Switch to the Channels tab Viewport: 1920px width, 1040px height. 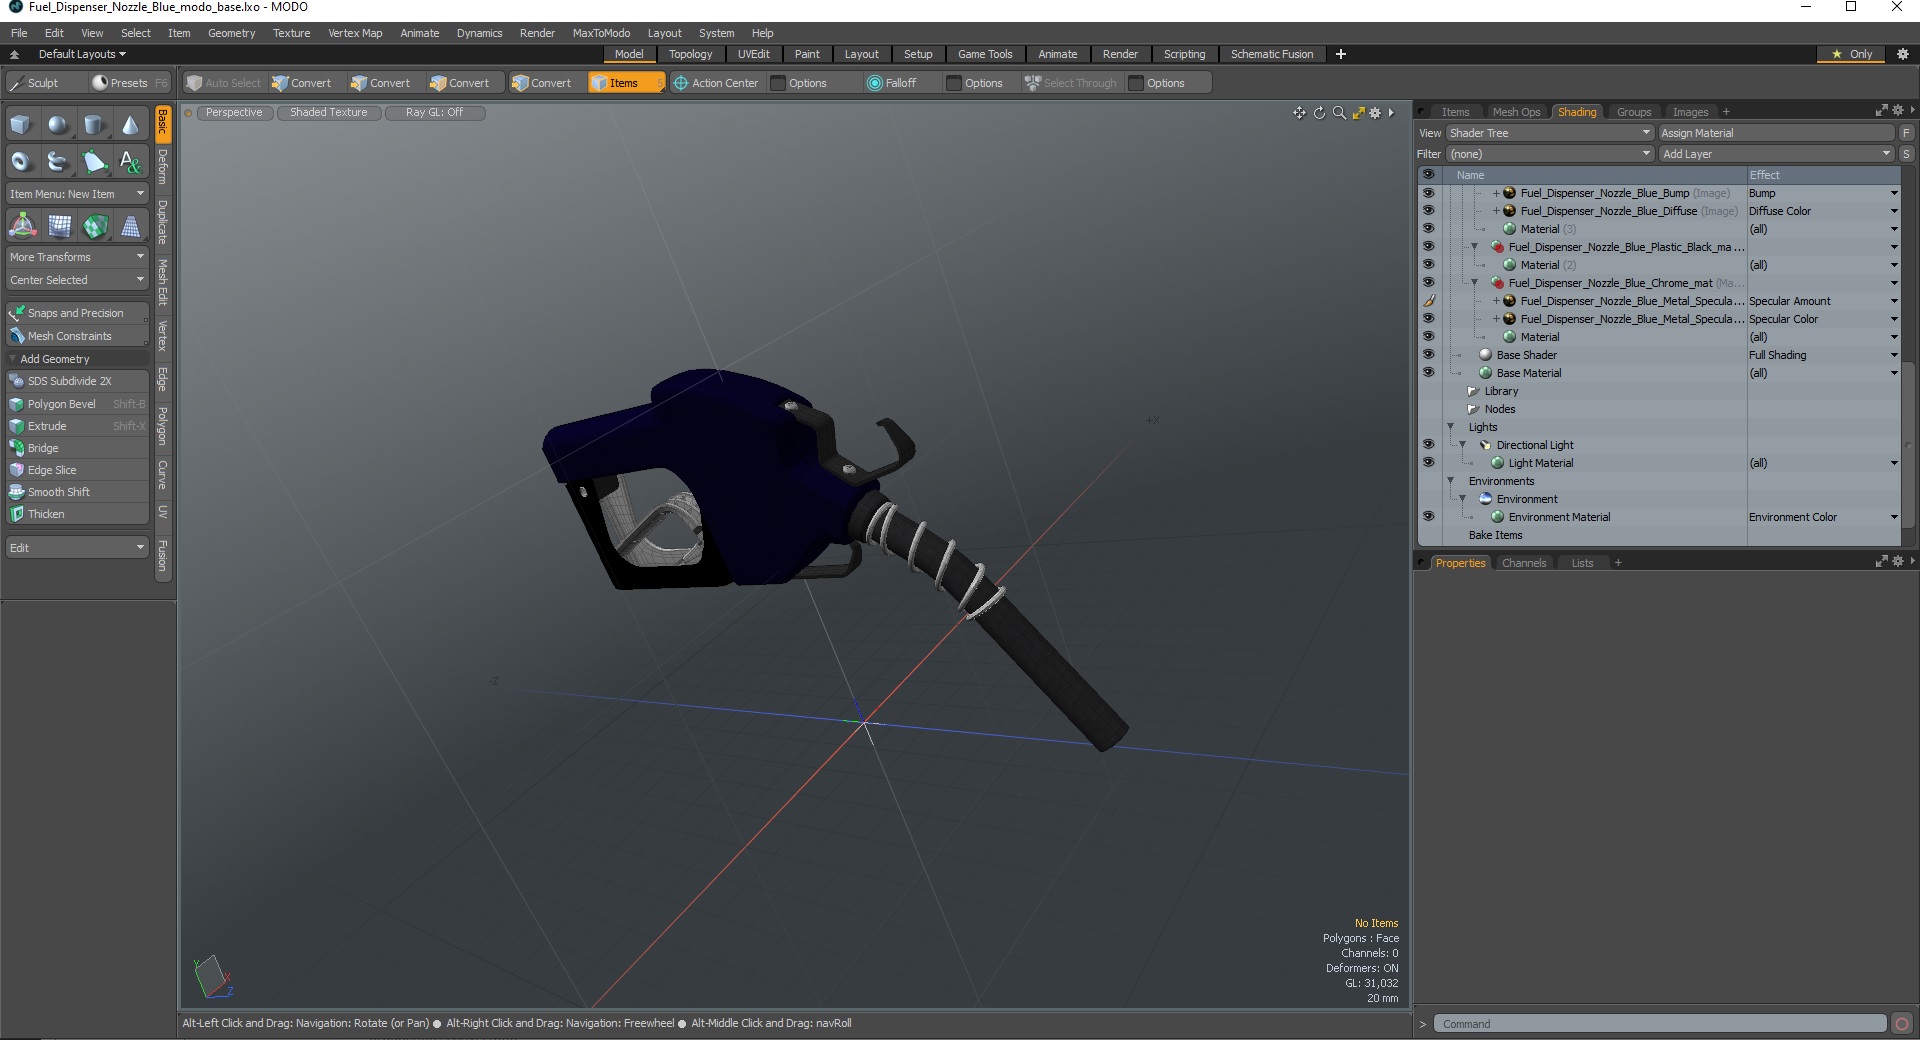click(x=1523, y=563)
